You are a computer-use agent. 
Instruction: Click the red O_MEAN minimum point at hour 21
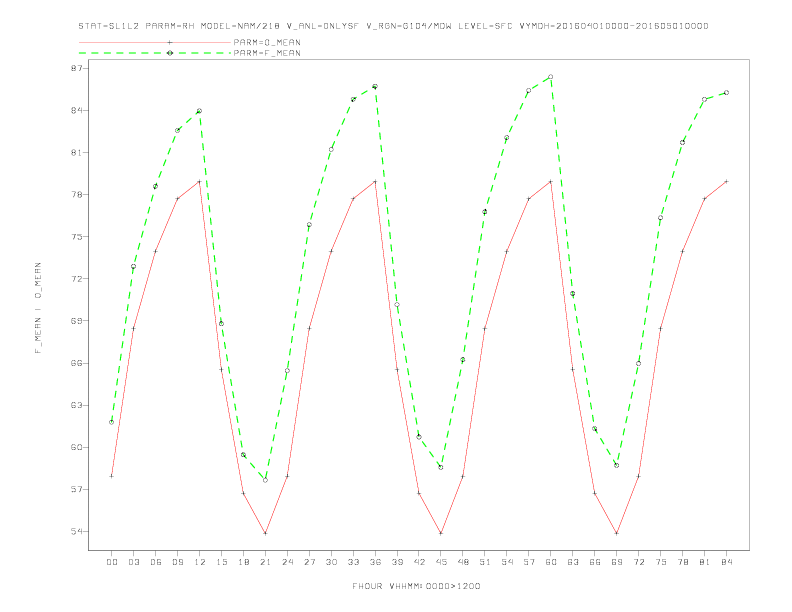click(x=265, y=533)
